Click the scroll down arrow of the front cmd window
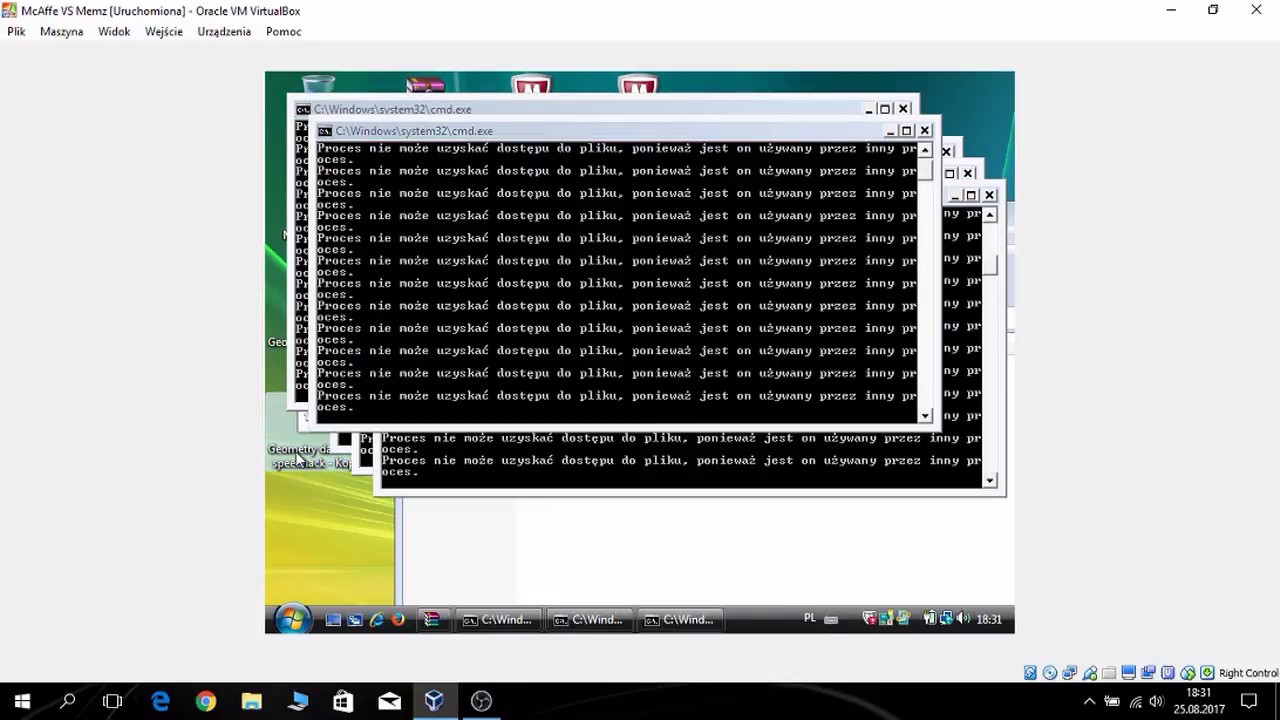Screen dimensions: 1280x720 pos(925,415)
